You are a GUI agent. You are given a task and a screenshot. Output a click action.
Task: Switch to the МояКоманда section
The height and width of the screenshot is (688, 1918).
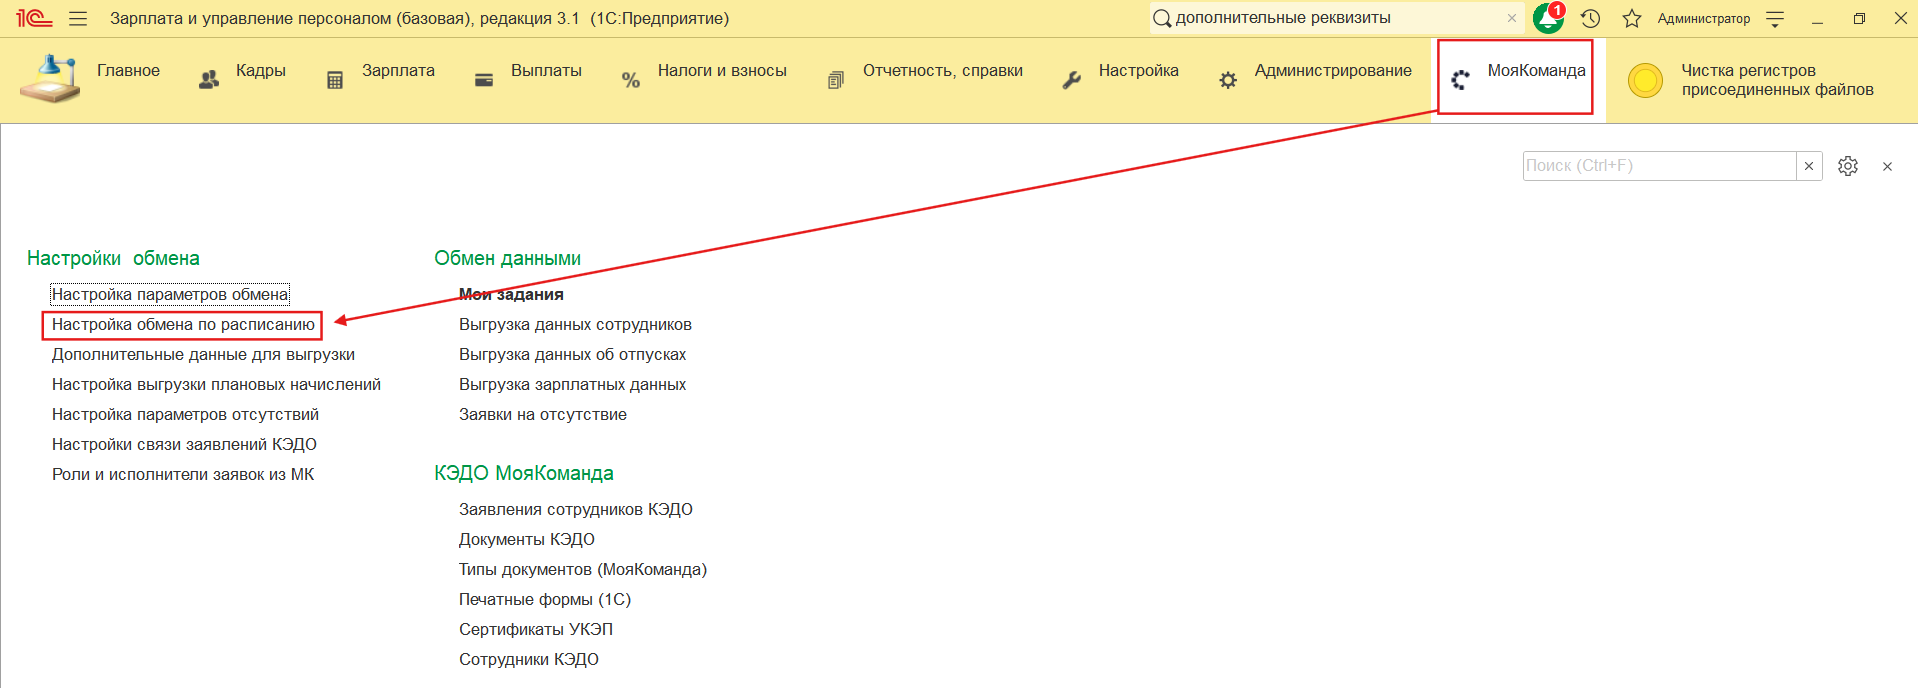[x=1535, y=71]
